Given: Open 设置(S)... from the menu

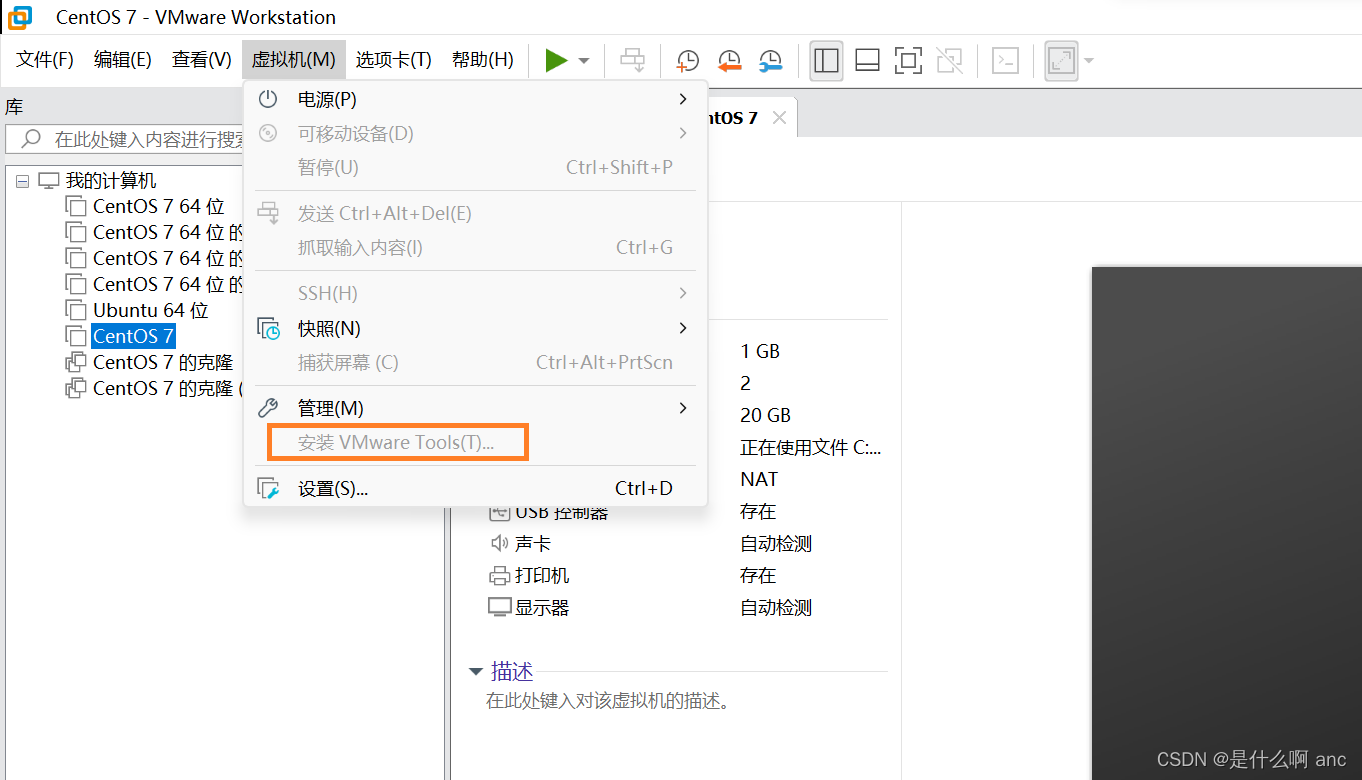Looking at the screenshot, I should (475, 489).
